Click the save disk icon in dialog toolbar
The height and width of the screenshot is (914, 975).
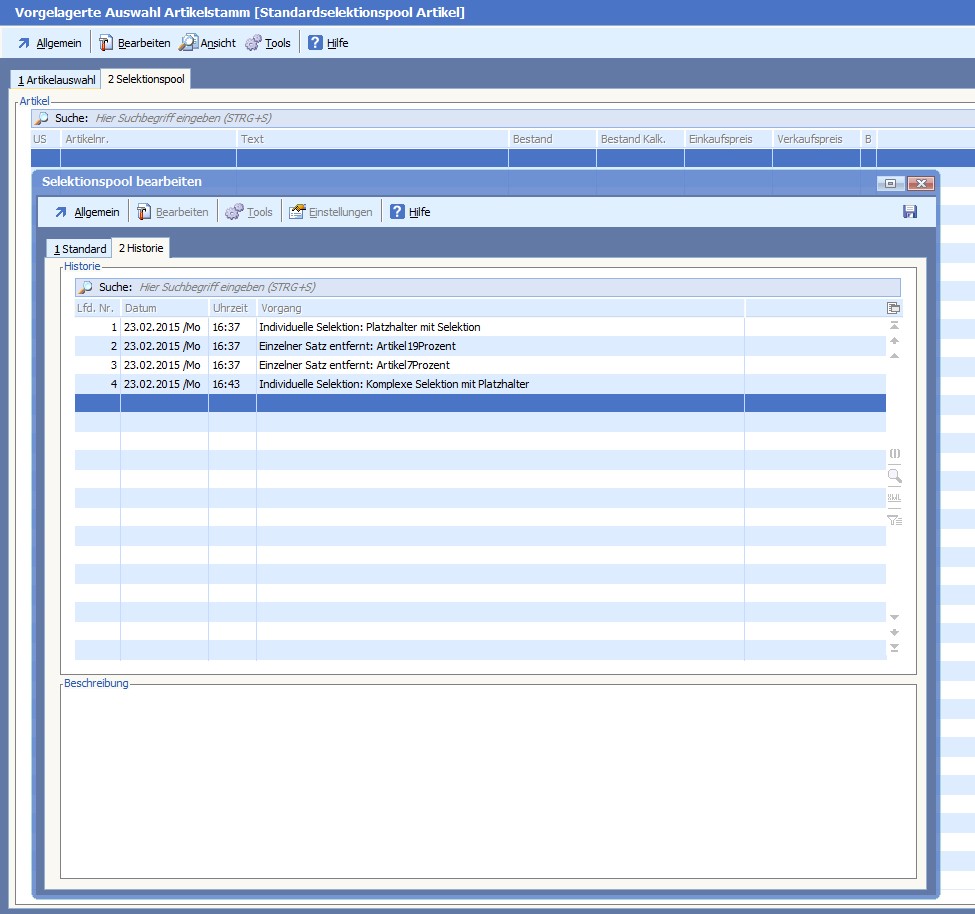[x=909, y=212]
